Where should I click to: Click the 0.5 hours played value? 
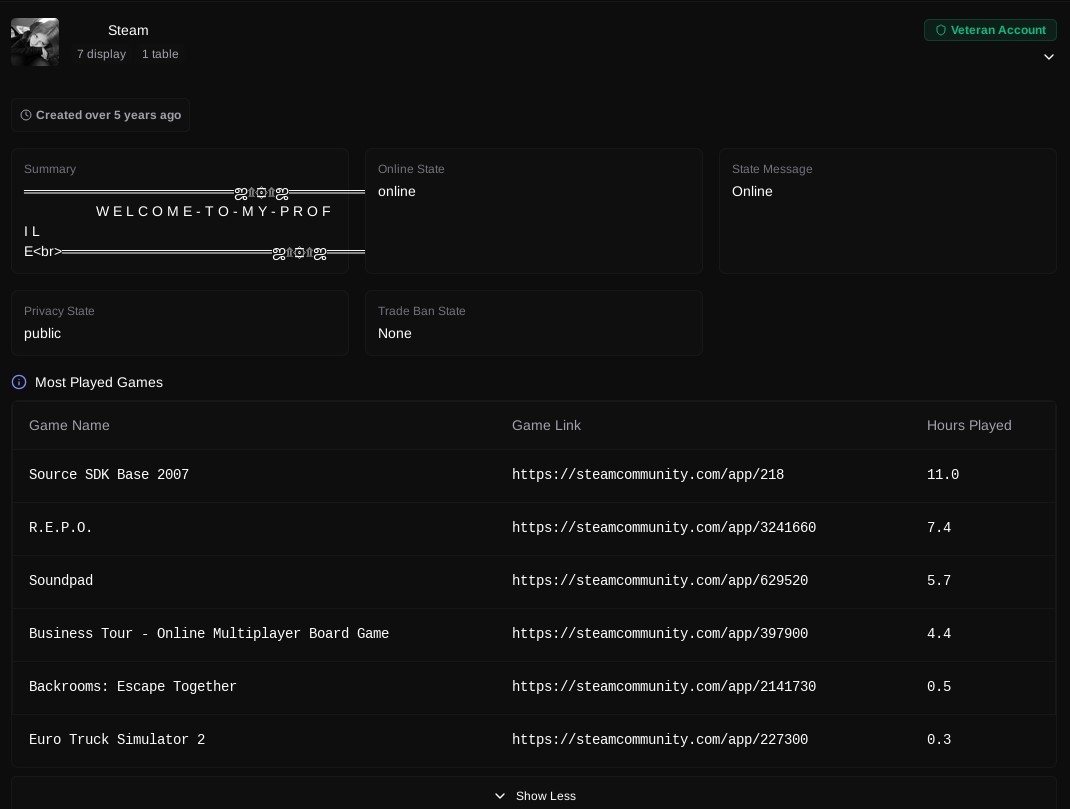(938, 687)
